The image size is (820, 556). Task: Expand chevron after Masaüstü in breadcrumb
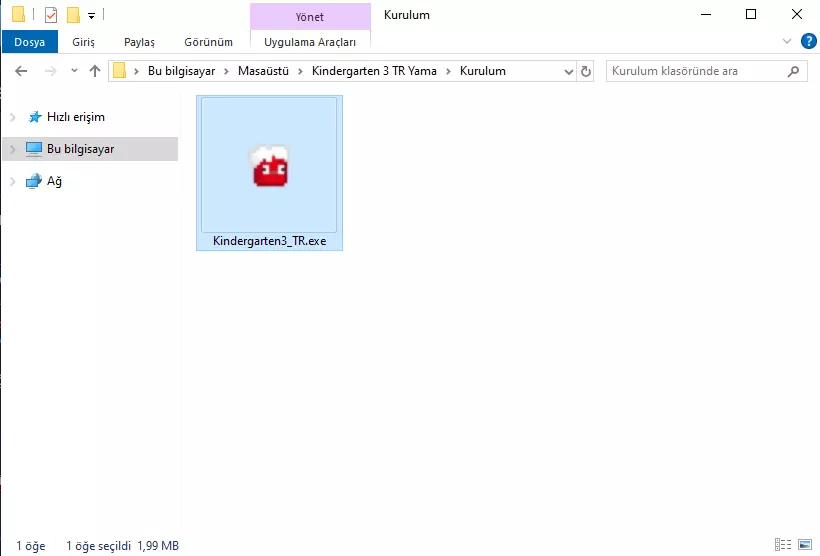click(x=300, y=71)
